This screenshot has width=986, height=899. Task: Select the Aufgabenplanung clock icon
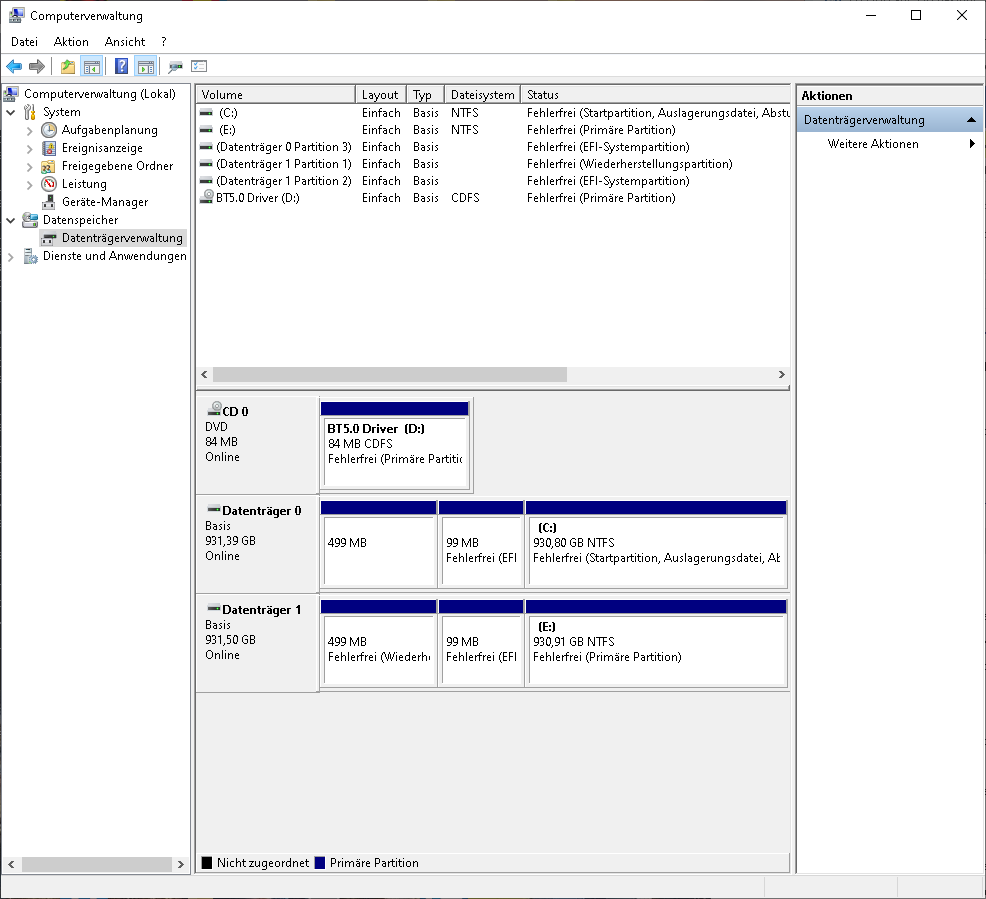pos(49,130)
